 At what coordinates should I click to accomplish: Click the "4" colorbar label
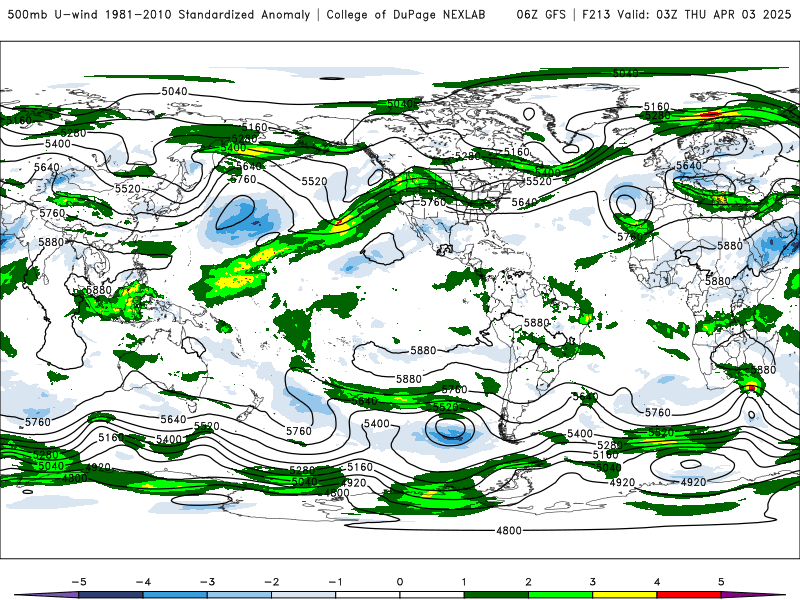(x=657, y=582)
